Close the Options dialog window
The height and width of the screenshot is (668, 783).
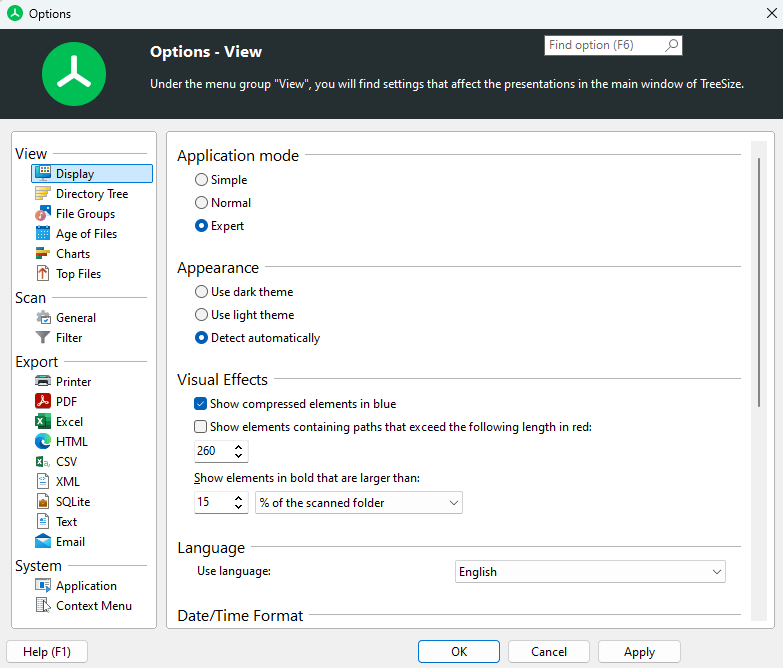click(x=772, y=13)
